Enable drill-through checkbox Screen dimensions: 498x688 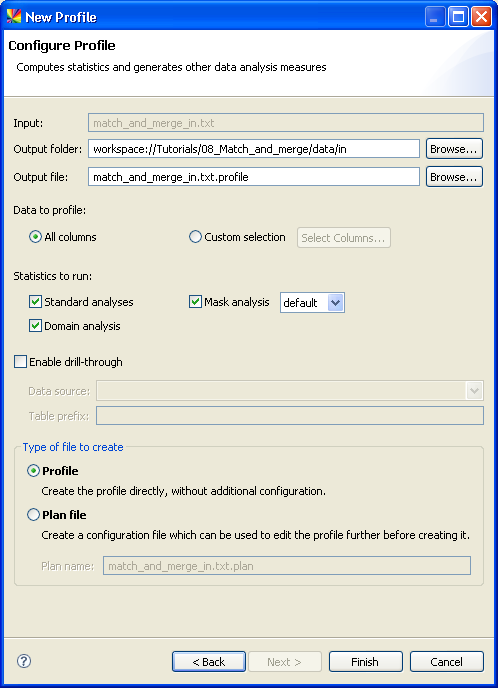pos(20,362)
